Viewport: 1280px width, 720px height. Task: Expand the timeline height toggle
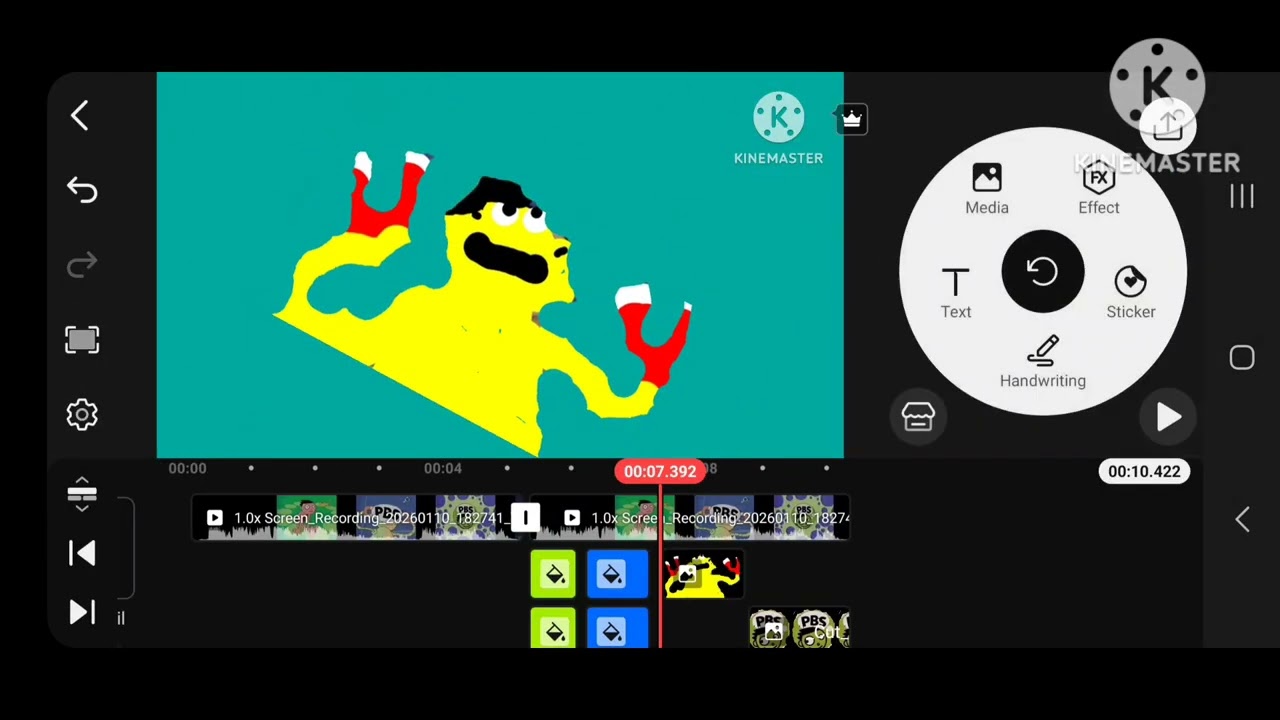[82, 493]
